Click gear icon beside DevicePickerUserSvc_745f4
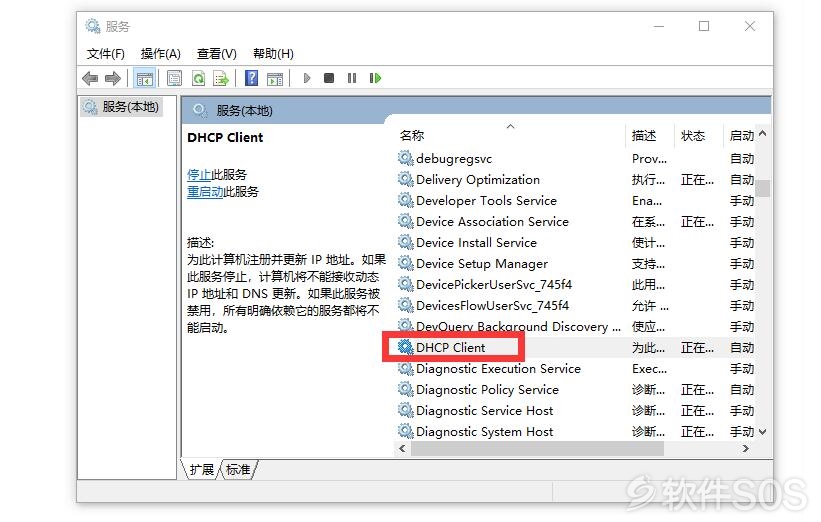The image size is (821, 522). 405,284
